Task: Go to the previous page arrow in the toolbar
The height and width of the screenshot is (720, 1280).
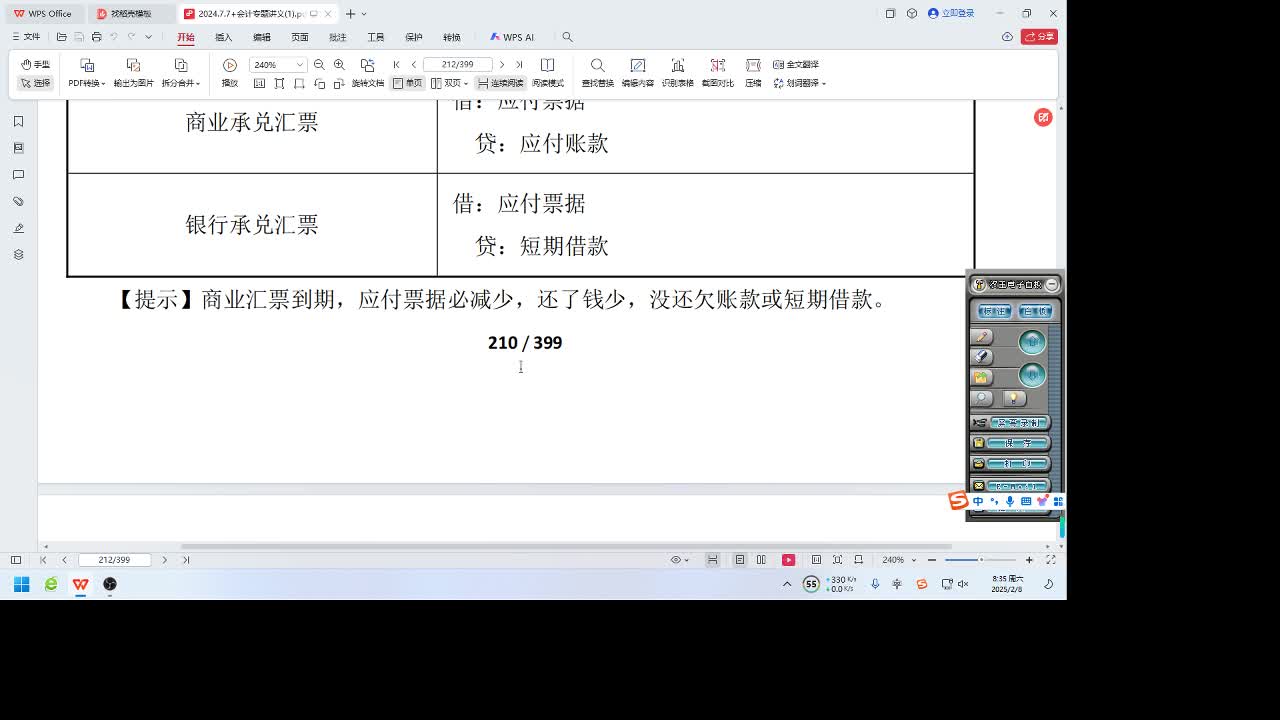Action: 414,65
